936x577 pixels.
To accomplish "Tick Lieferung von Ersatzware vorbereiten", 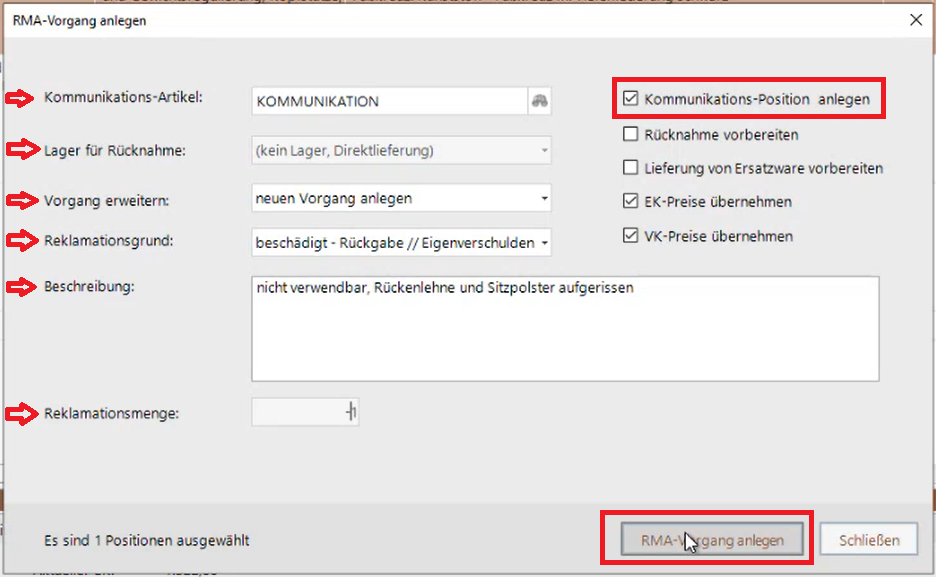I will pos(630,168).
